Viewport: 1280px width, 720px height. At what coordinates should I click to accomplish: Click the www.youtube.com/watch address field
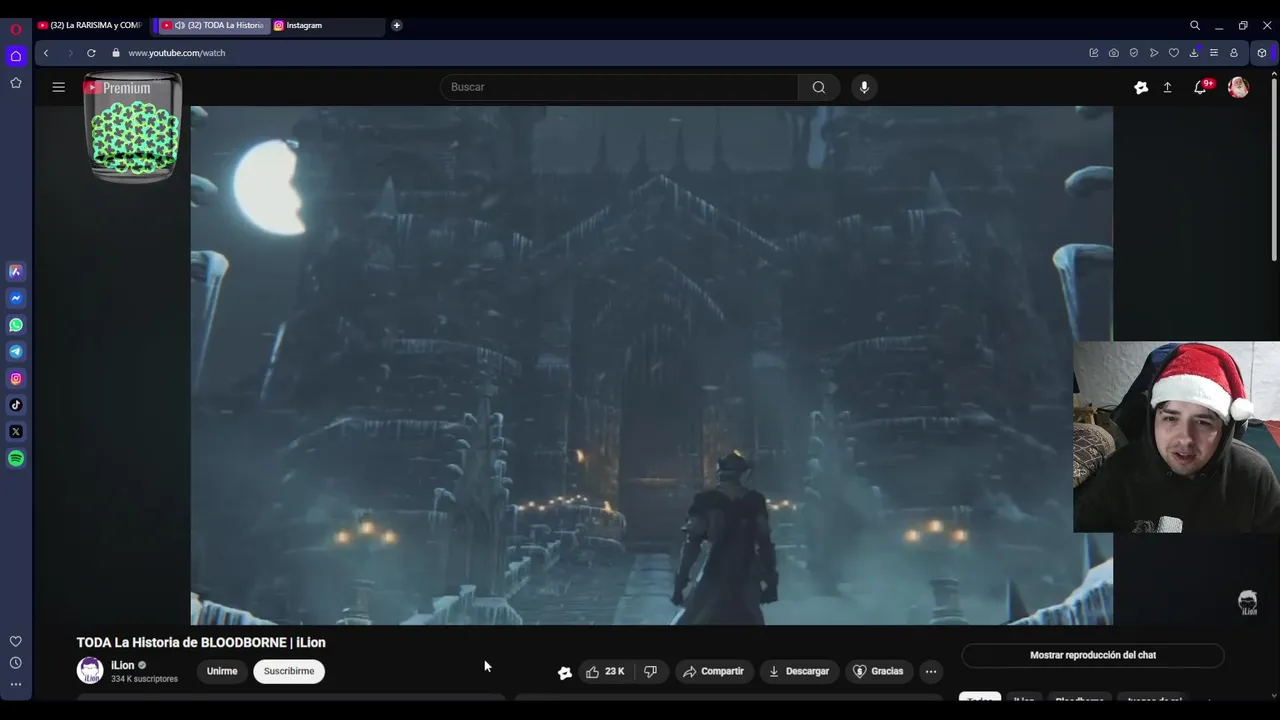coord(177,53)
